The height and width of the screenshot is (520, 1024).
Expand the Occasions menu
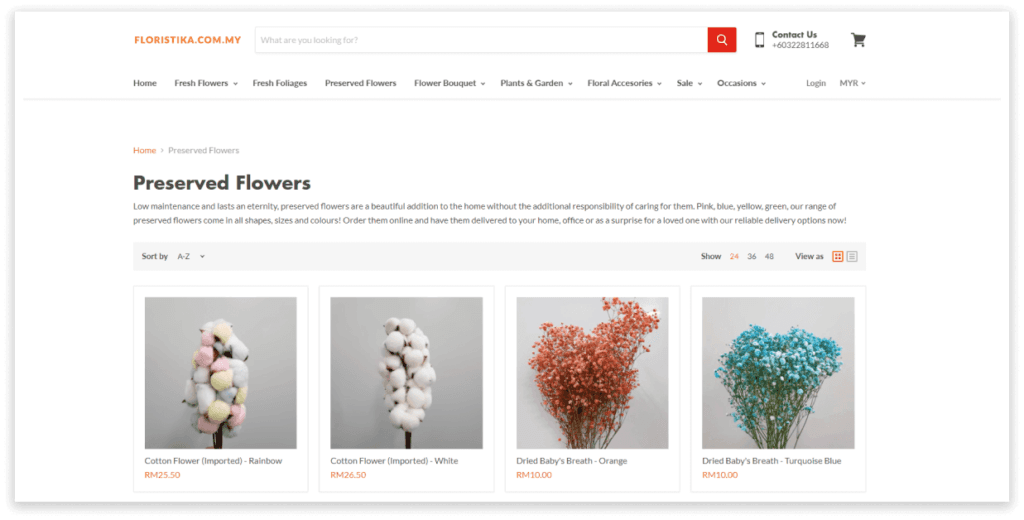pos(741,83)
